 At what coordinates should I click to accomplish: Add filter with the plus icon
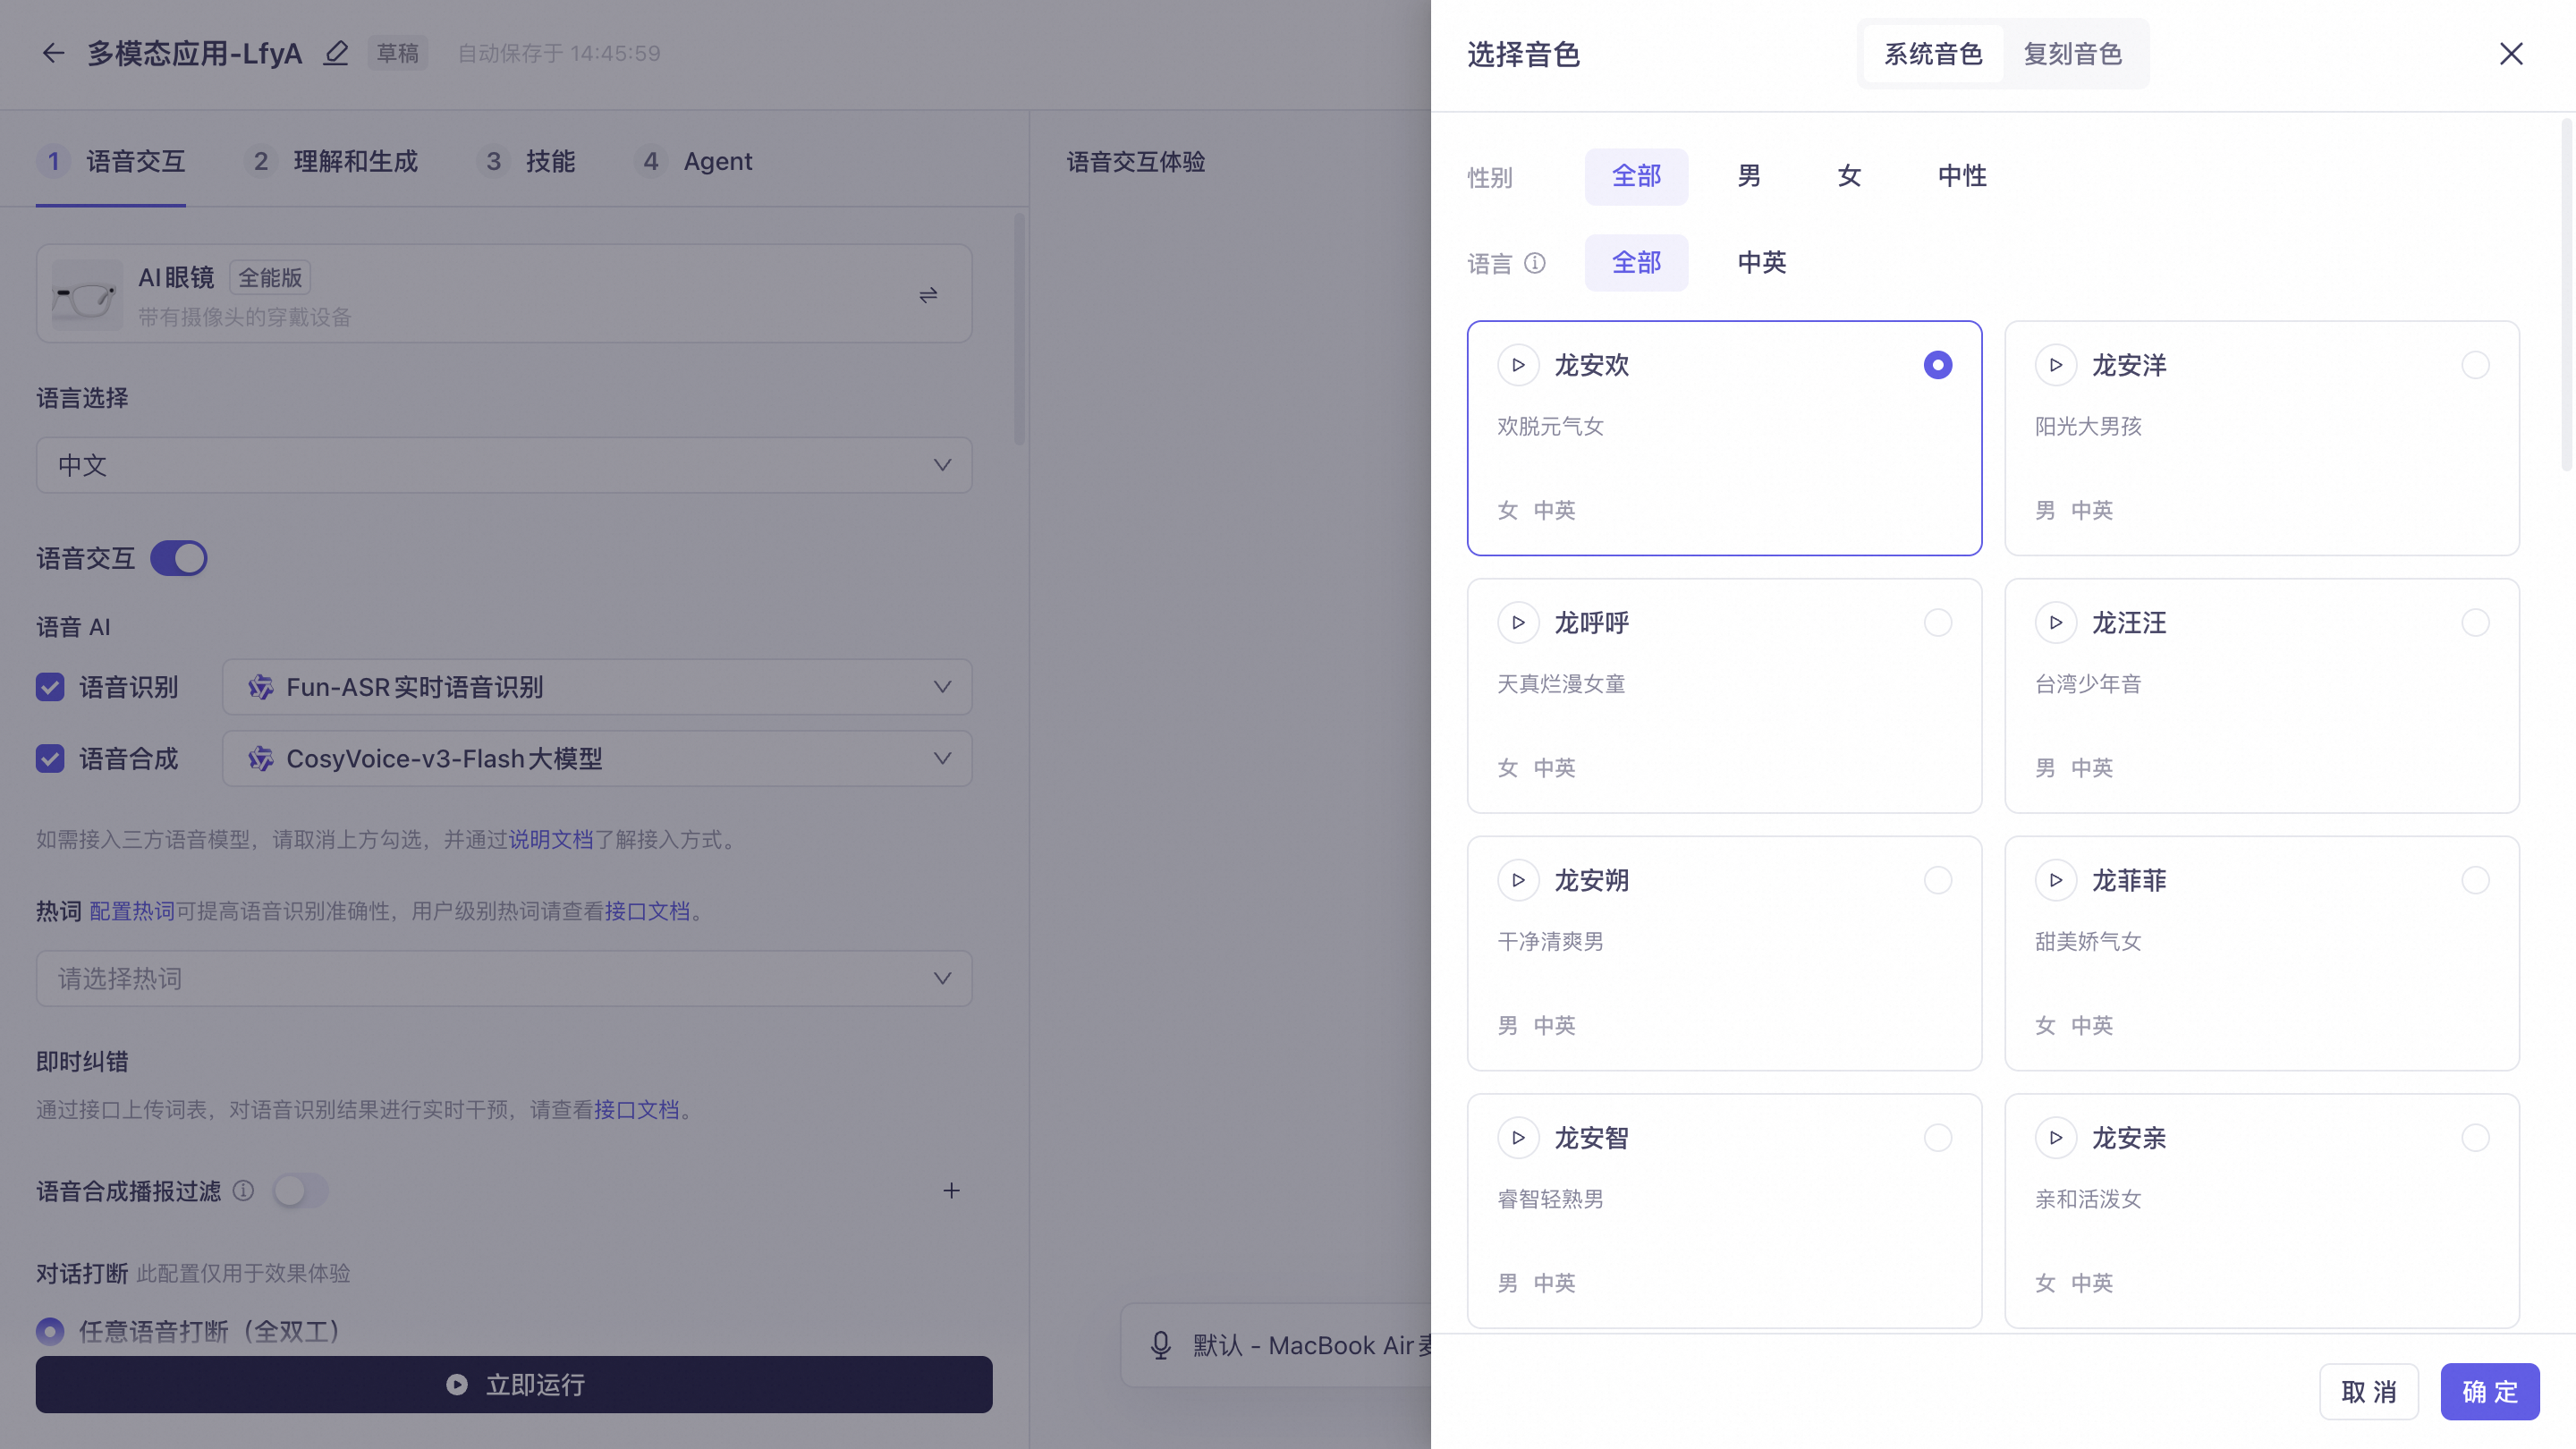pyautogui.click(x=951, y=1191)
